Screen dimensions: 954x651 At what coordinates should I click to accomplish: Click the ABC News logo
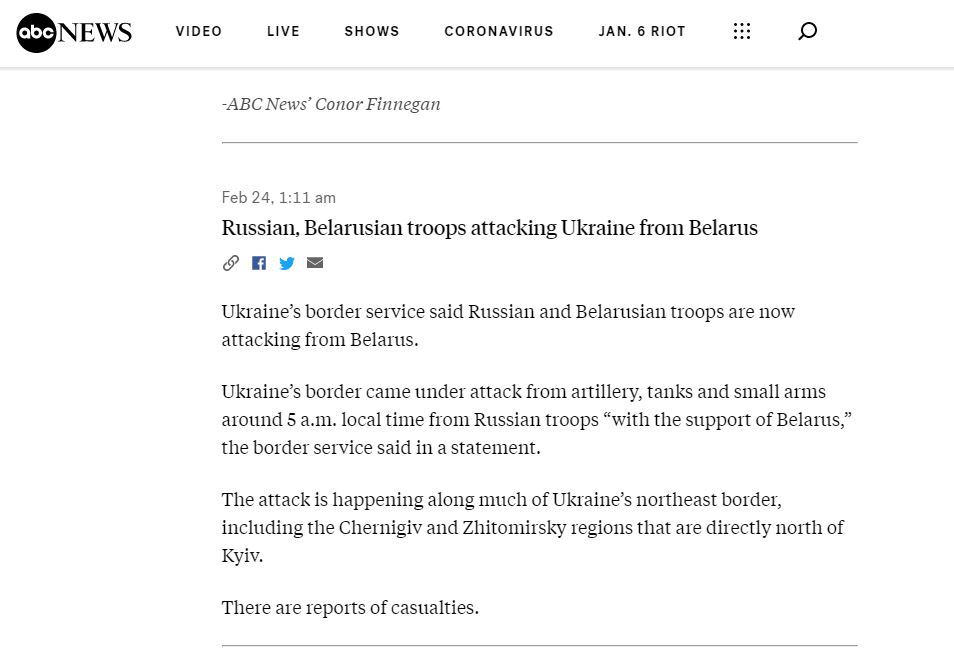pos(74,33)
